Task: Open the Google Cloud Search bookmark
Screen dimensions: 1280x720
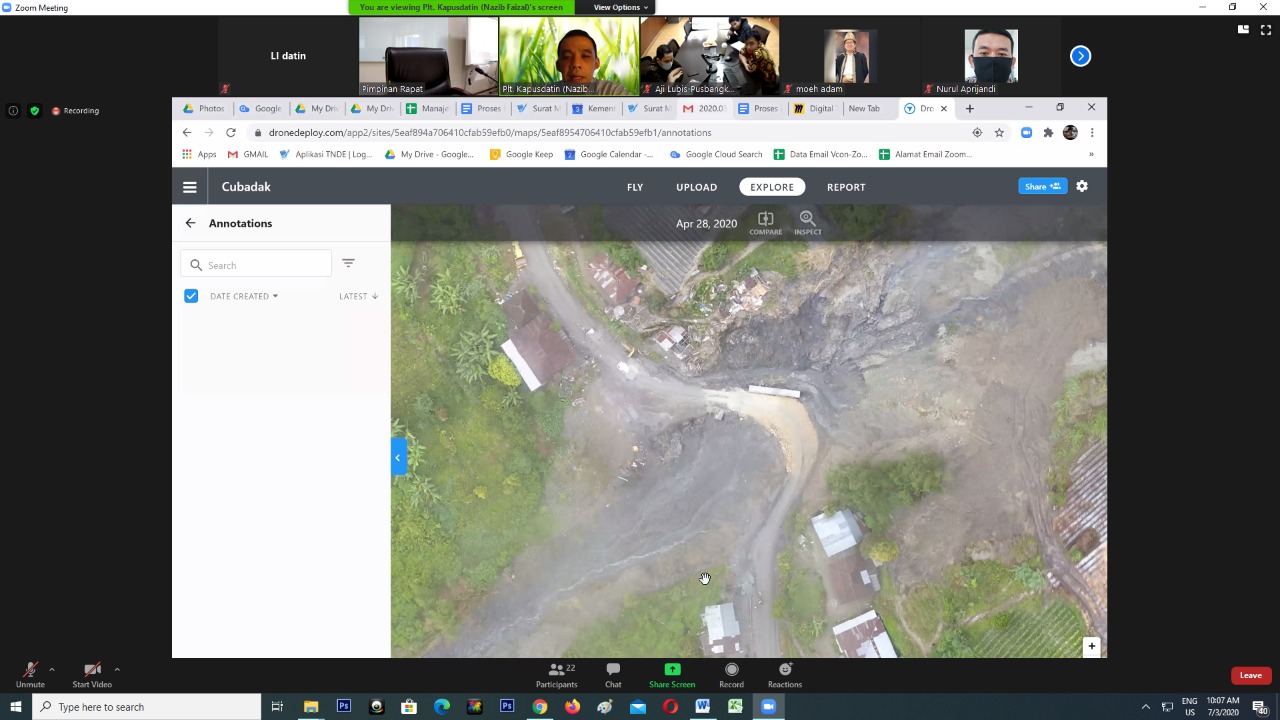Action: [x=716, y=154]
